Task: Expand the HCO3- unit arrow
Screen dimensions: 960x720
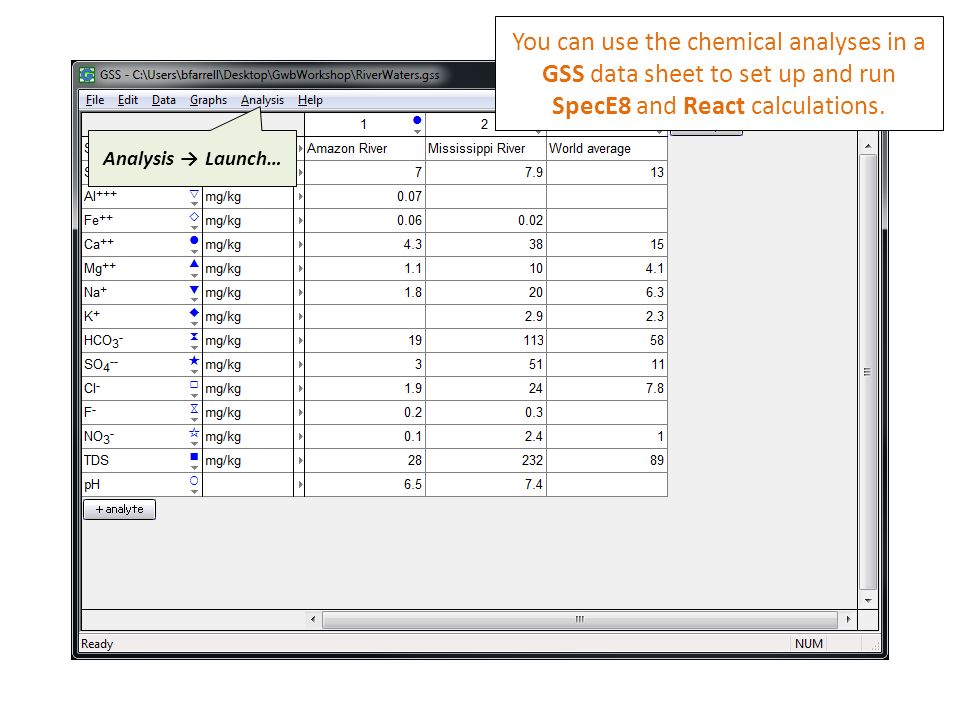Action: [300, 340]
